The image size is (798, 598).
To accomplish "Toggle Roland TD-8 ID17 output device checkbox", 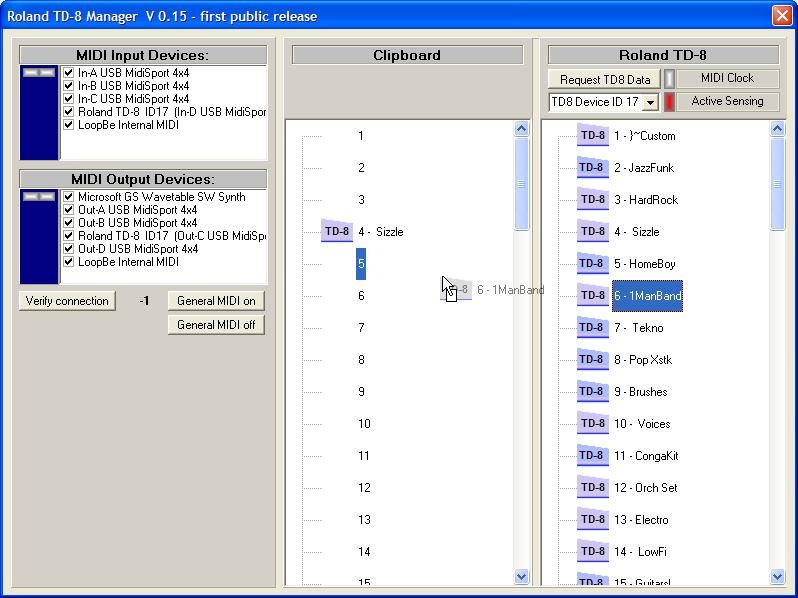I will (x=69, y=236).
